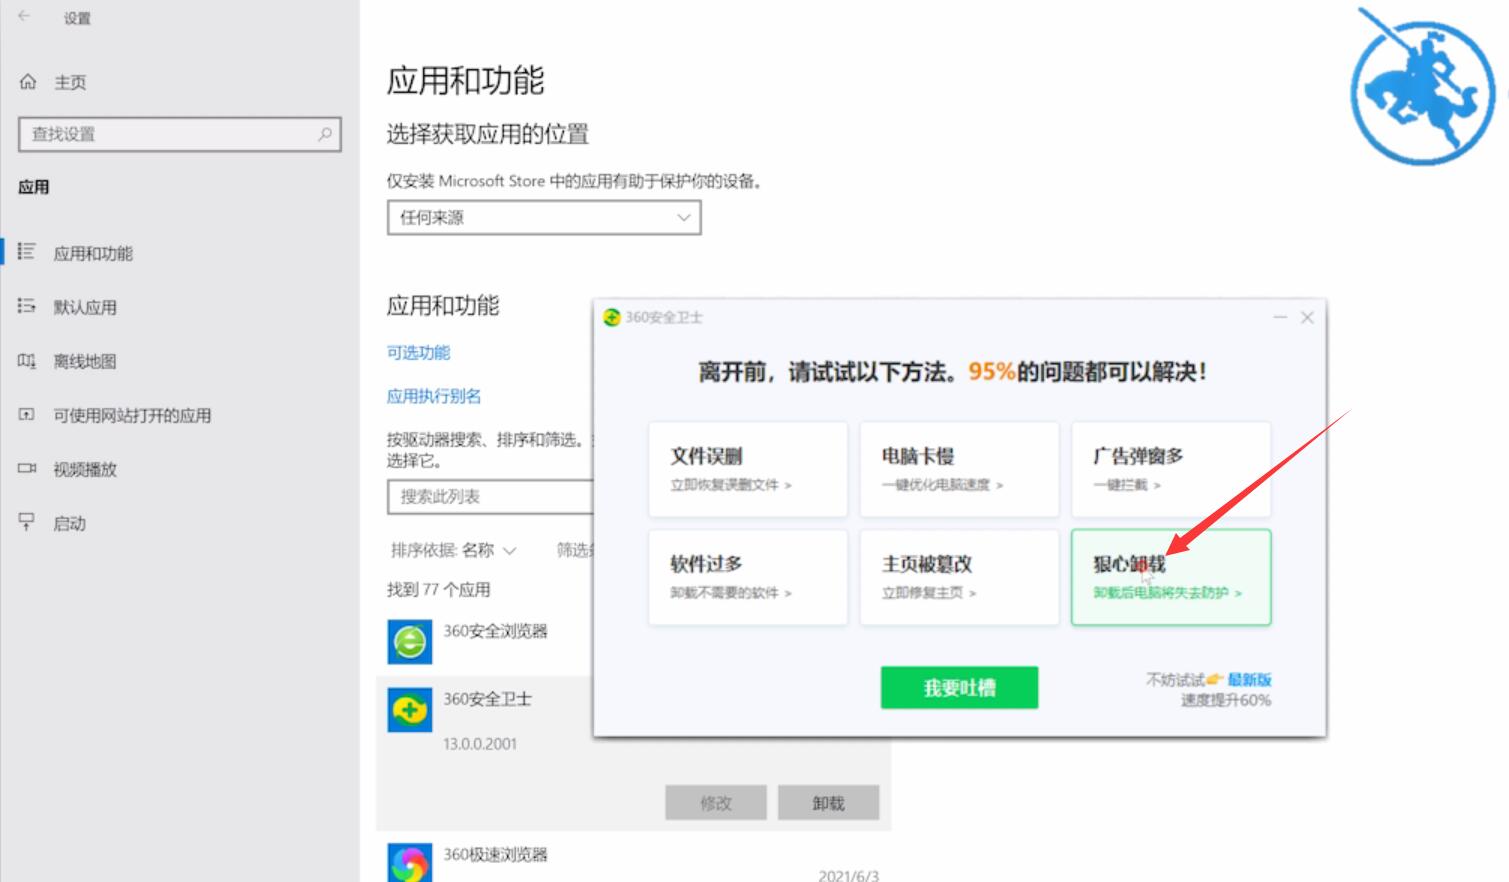Open the 排序依据: 名称 sort dropdown

pos(453,550)
